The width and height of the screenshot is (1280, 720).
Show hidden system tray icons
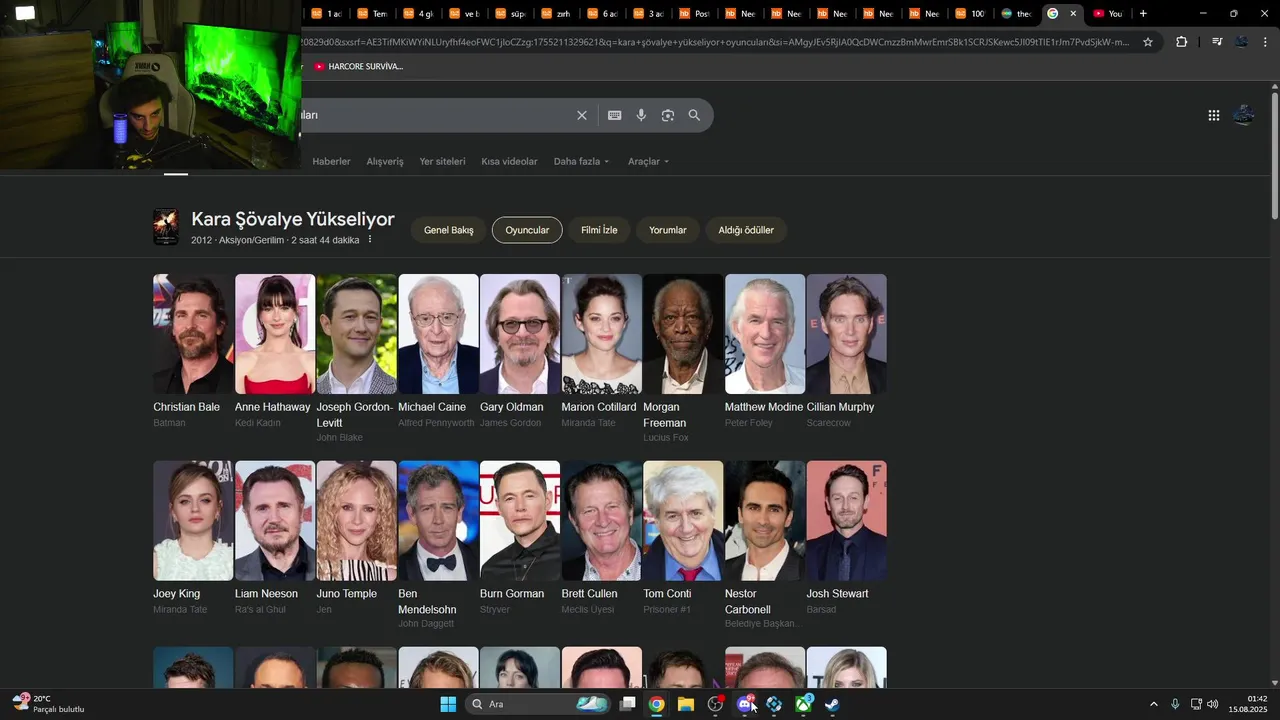coord(1153,704)
